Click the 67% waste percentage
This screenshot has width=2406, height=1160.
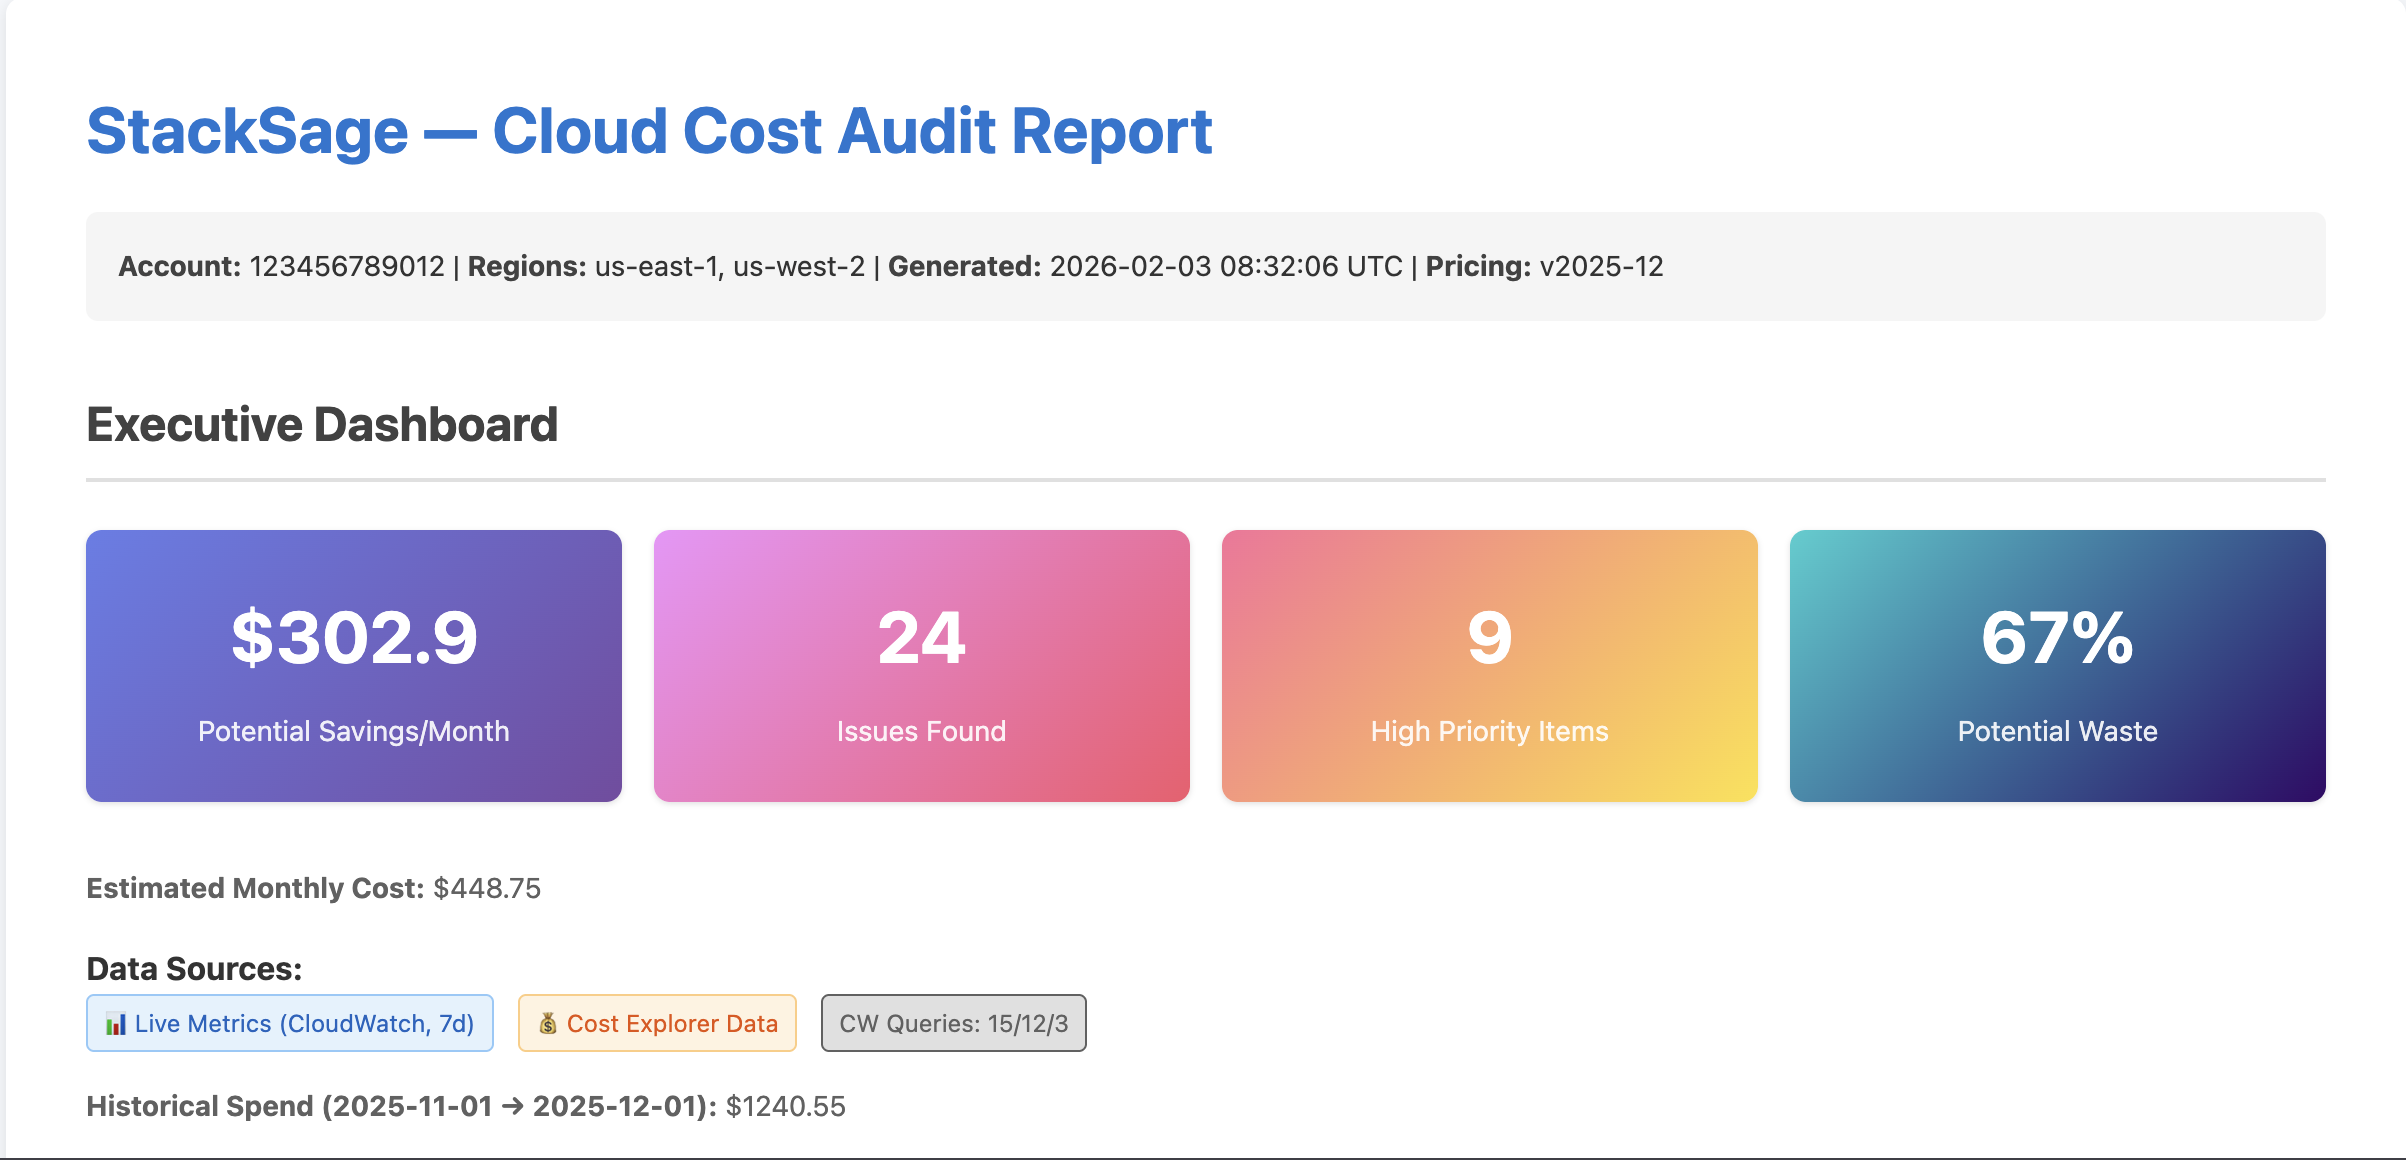click(2057, 638)
